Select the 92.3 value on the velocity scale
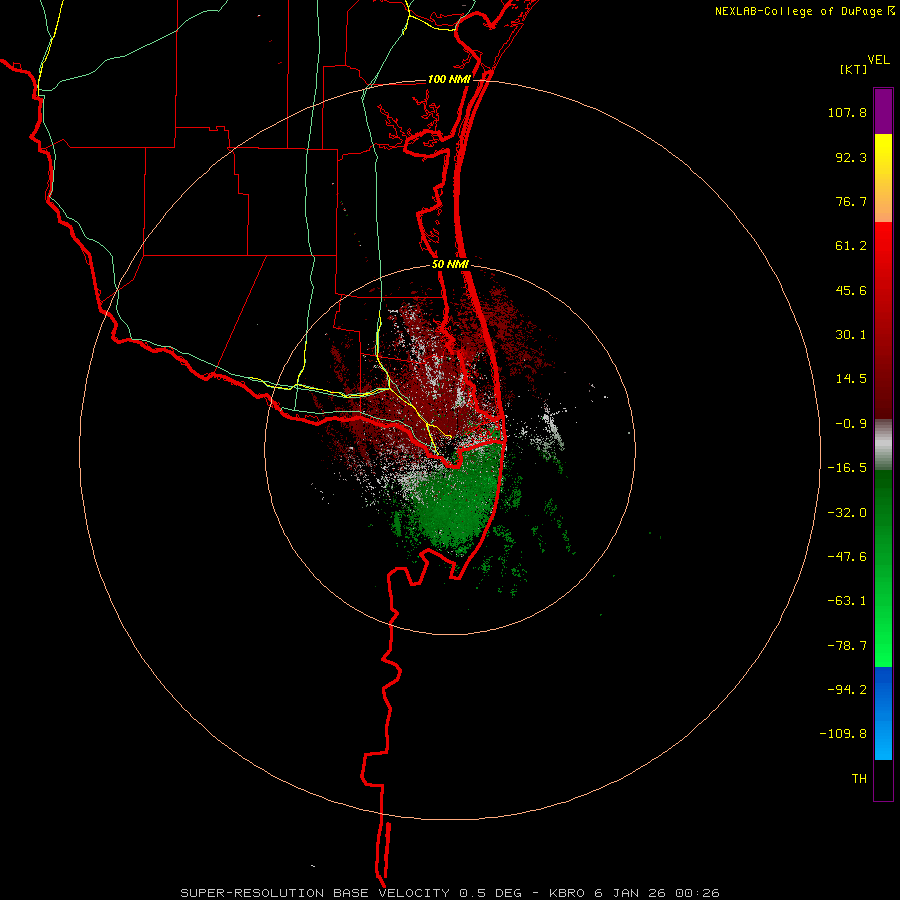 click(x=851, y=157)
